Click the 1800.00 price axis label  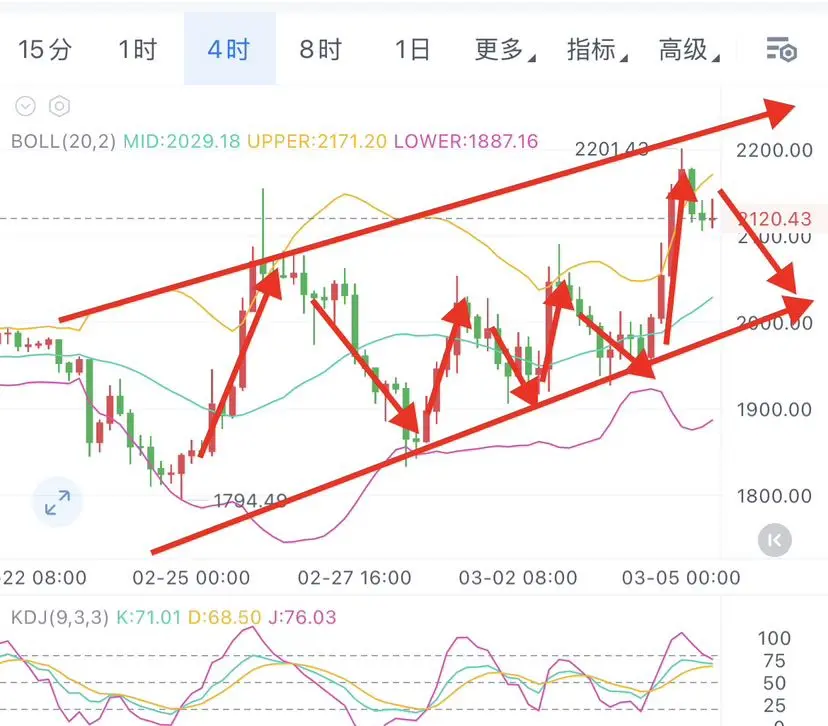pyautogui.click(x=774, y=496)
